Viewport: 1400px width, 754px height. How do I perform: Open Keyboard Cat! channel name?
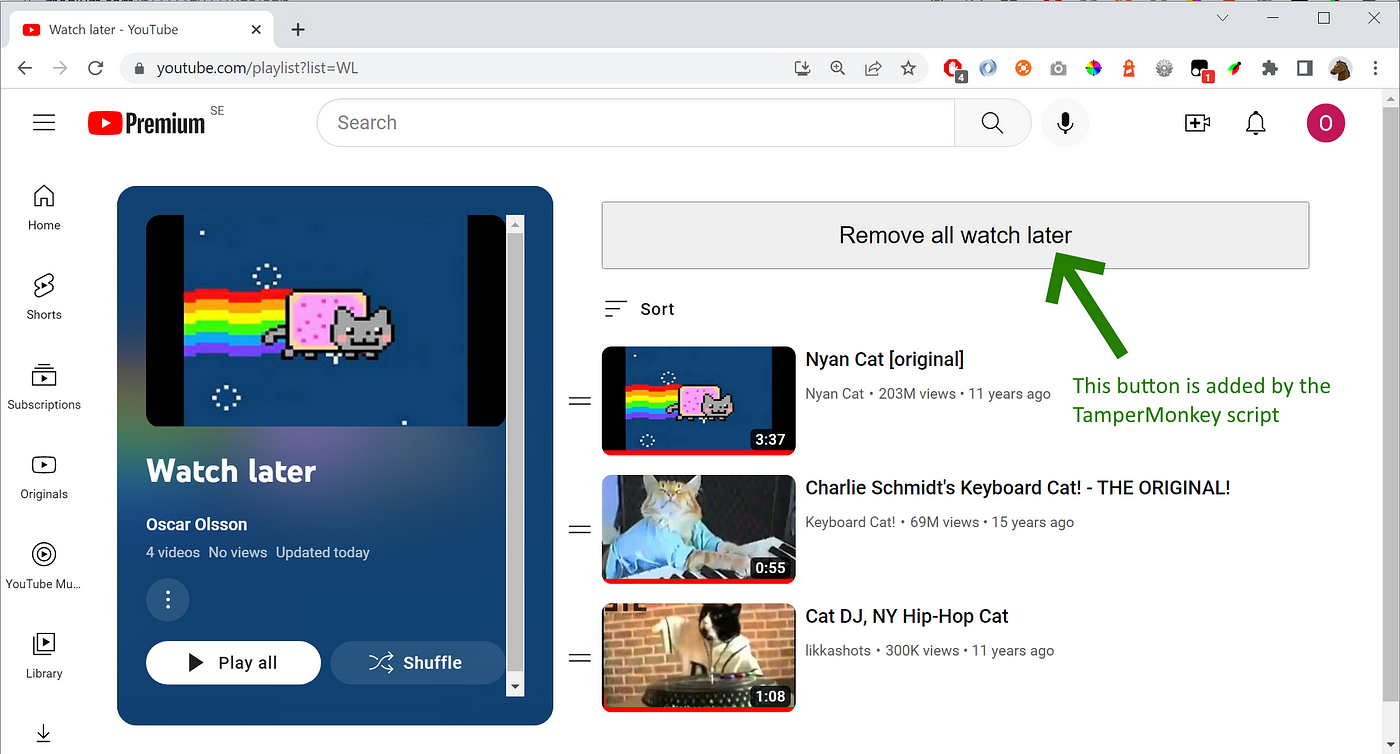851,522
